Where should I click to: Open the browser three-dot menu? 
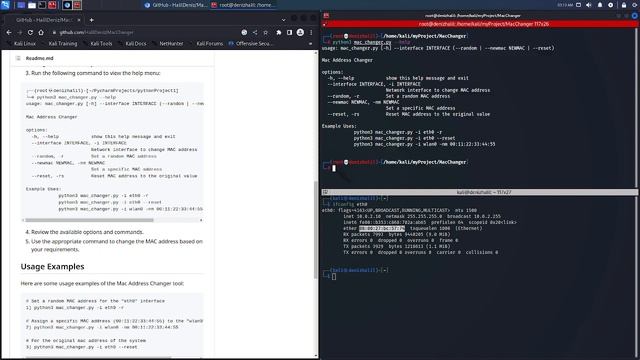(x=311, y=32)
